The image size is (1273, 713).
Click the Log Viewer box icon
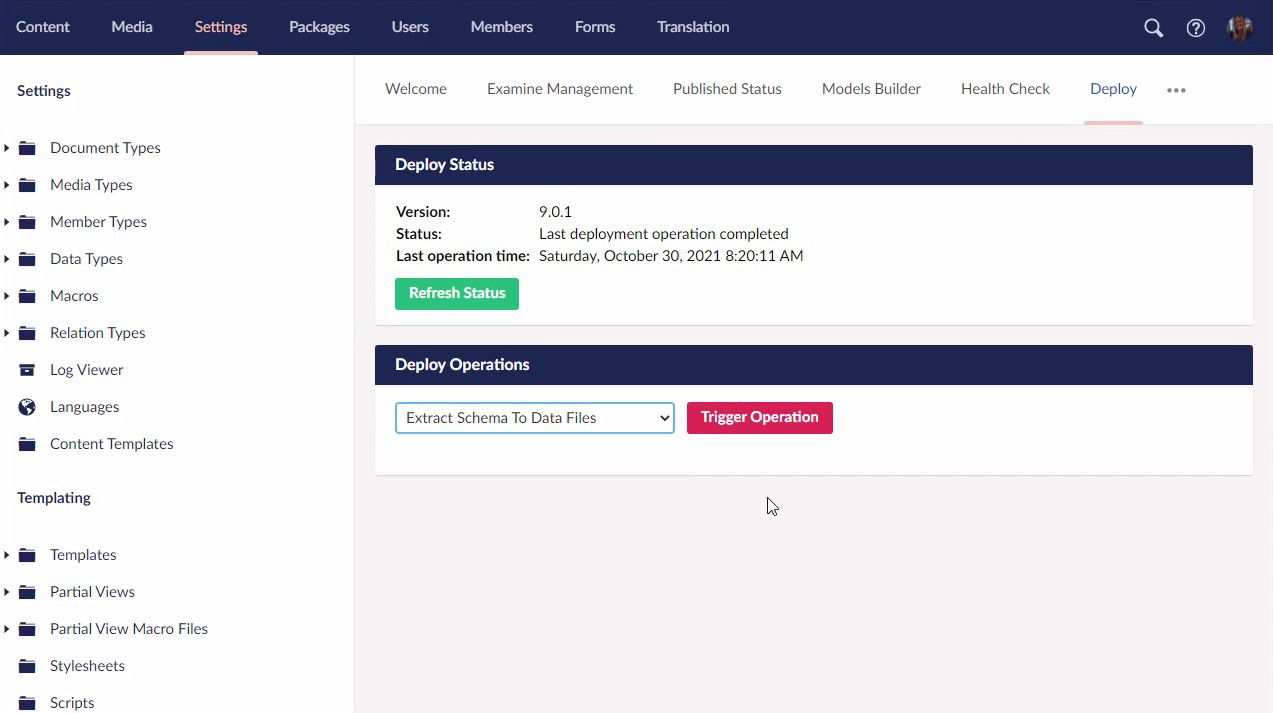coord(28,370)
